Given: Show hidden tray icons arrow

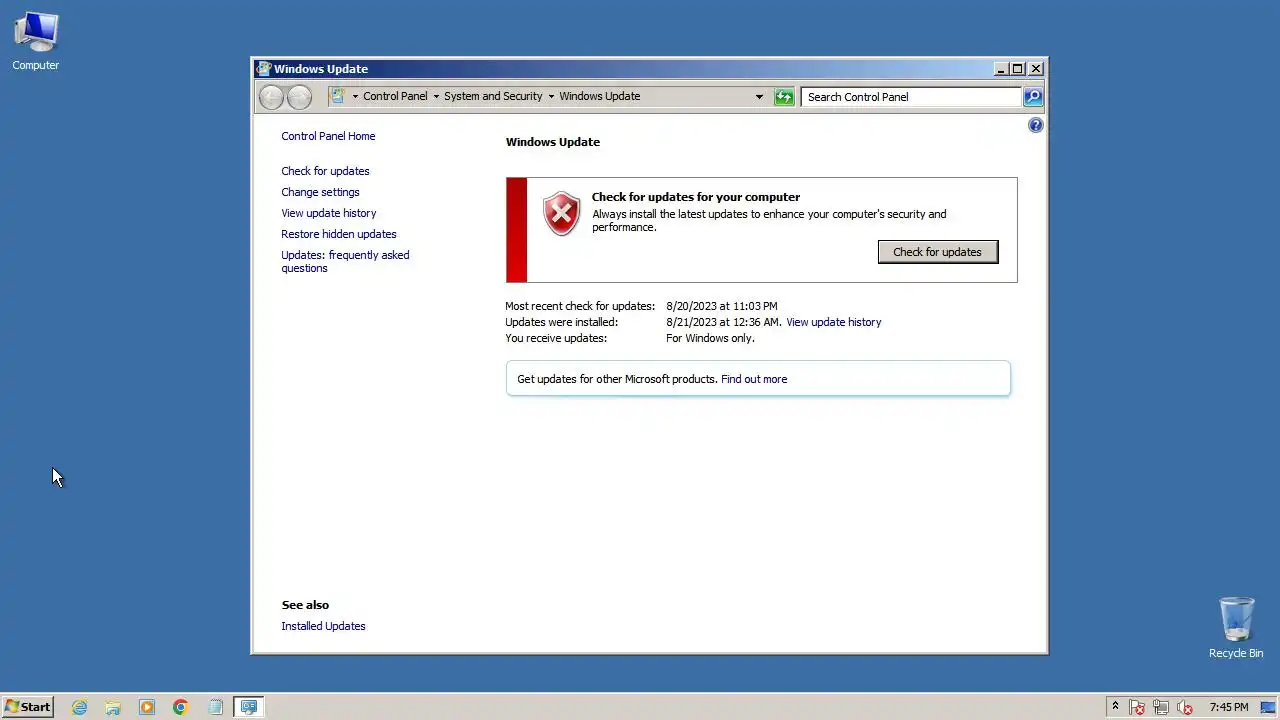Looking at the screenshot, I should (1115, 707).
